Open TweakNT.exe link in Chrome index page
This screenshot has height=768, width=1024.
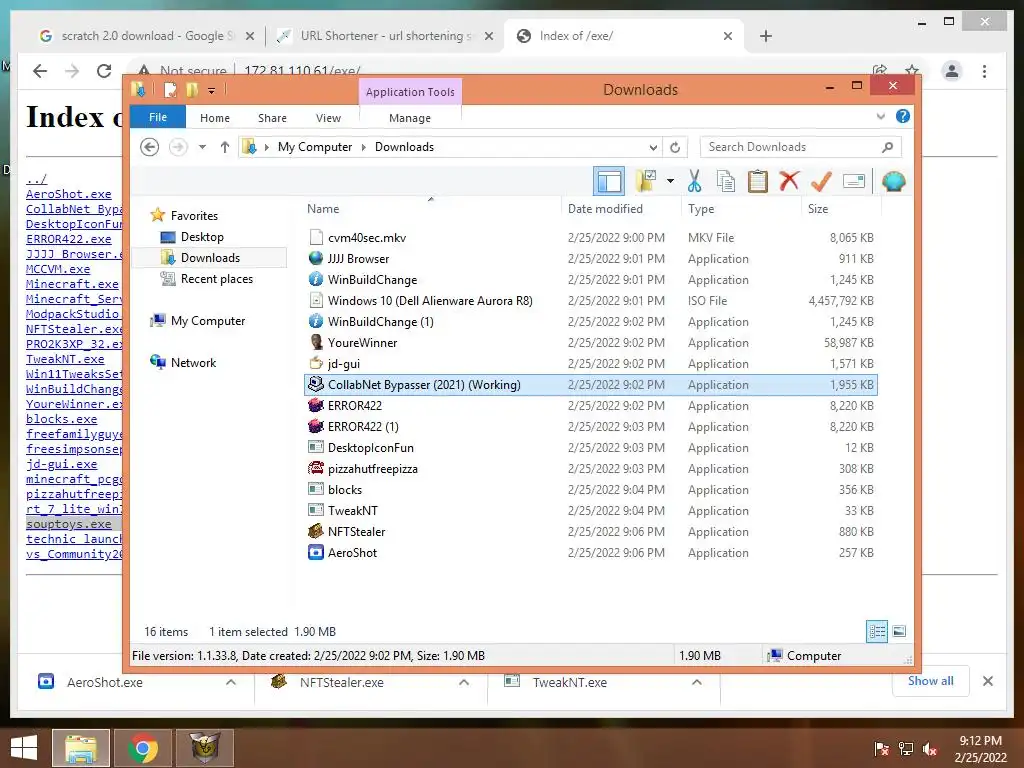[x=65, y=359]
